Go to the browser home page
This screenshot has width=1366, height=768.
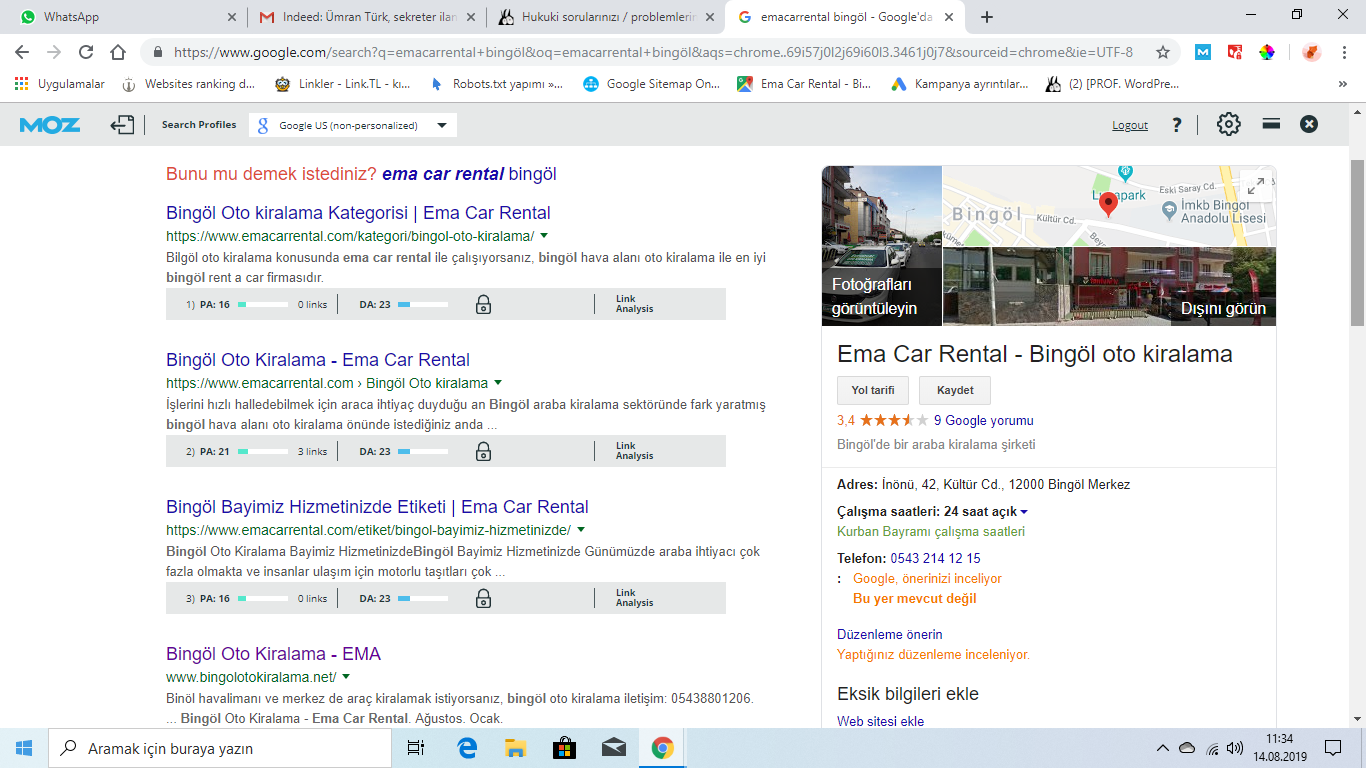118,52
